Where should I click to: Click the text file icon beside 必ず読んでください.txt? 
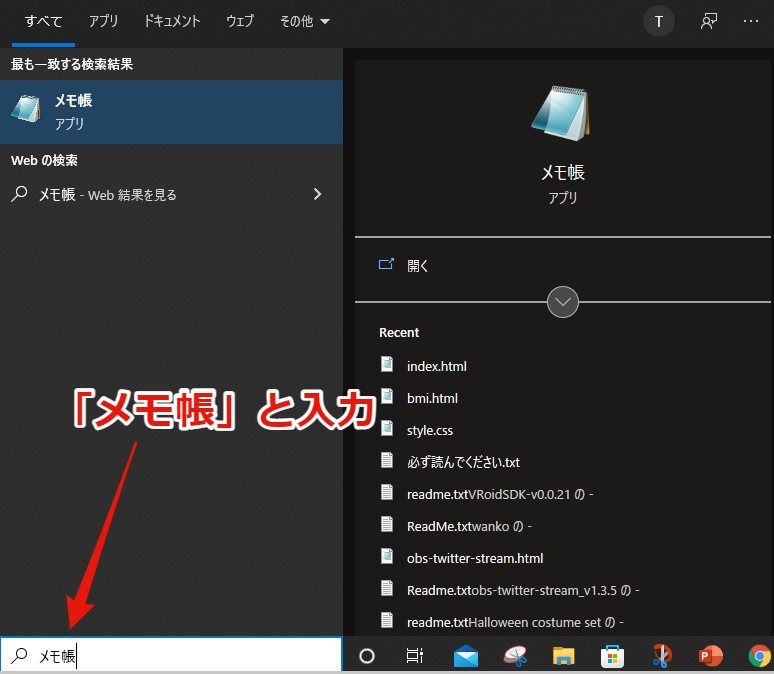pyautogui.click(x=387, y=460)
